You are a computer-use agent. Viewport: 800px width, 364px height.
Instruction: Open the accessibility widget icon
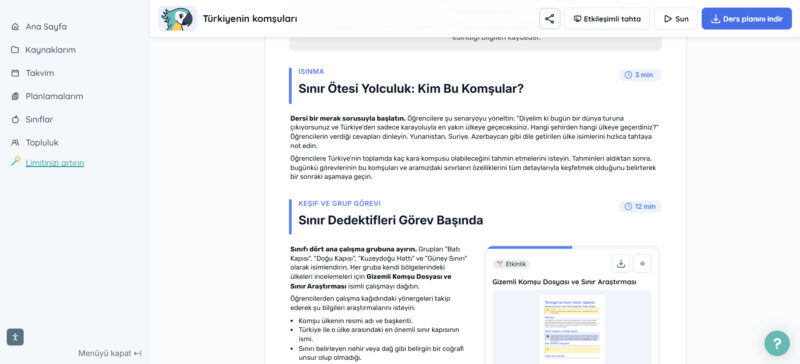pyautogui.click(x=15, y=337)
